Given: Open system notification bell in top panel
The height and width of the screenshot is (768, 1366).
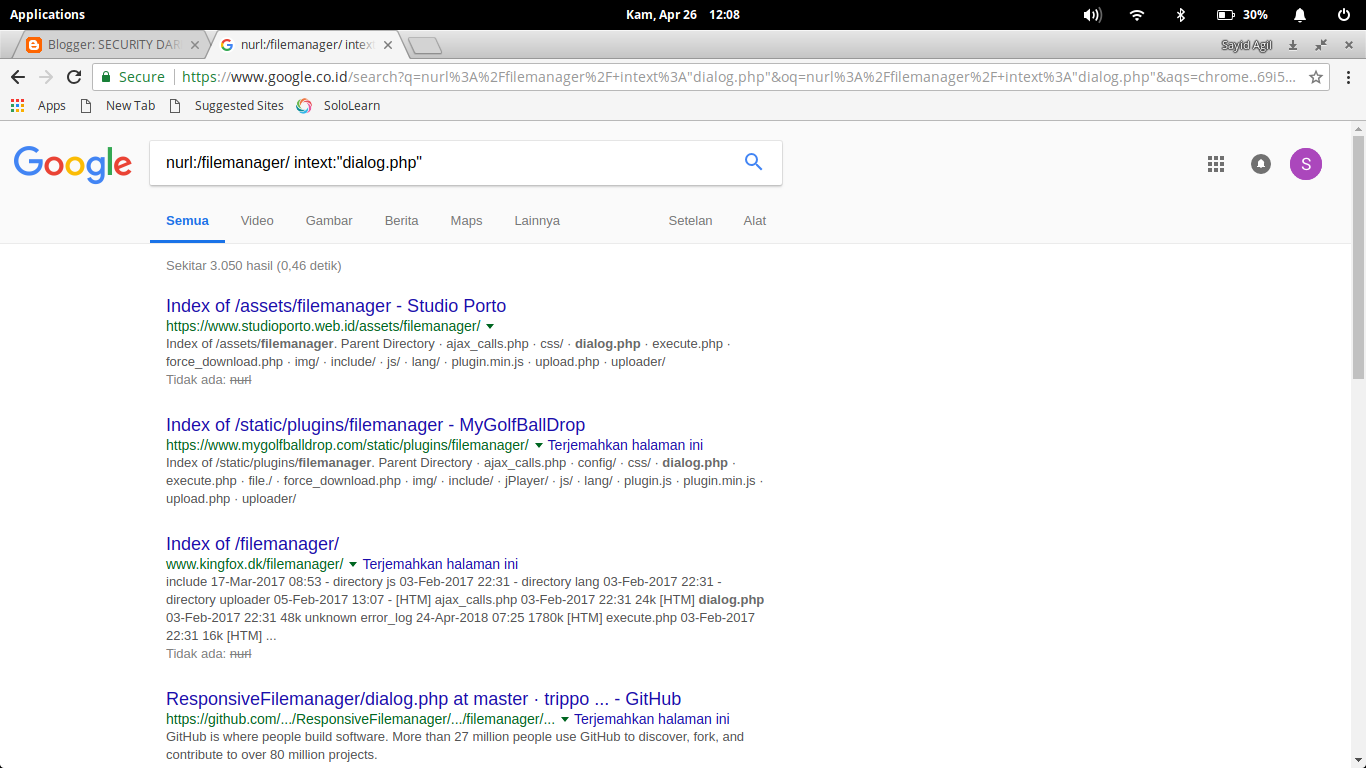Looking at the screenshot, I should coord(1300,14).
